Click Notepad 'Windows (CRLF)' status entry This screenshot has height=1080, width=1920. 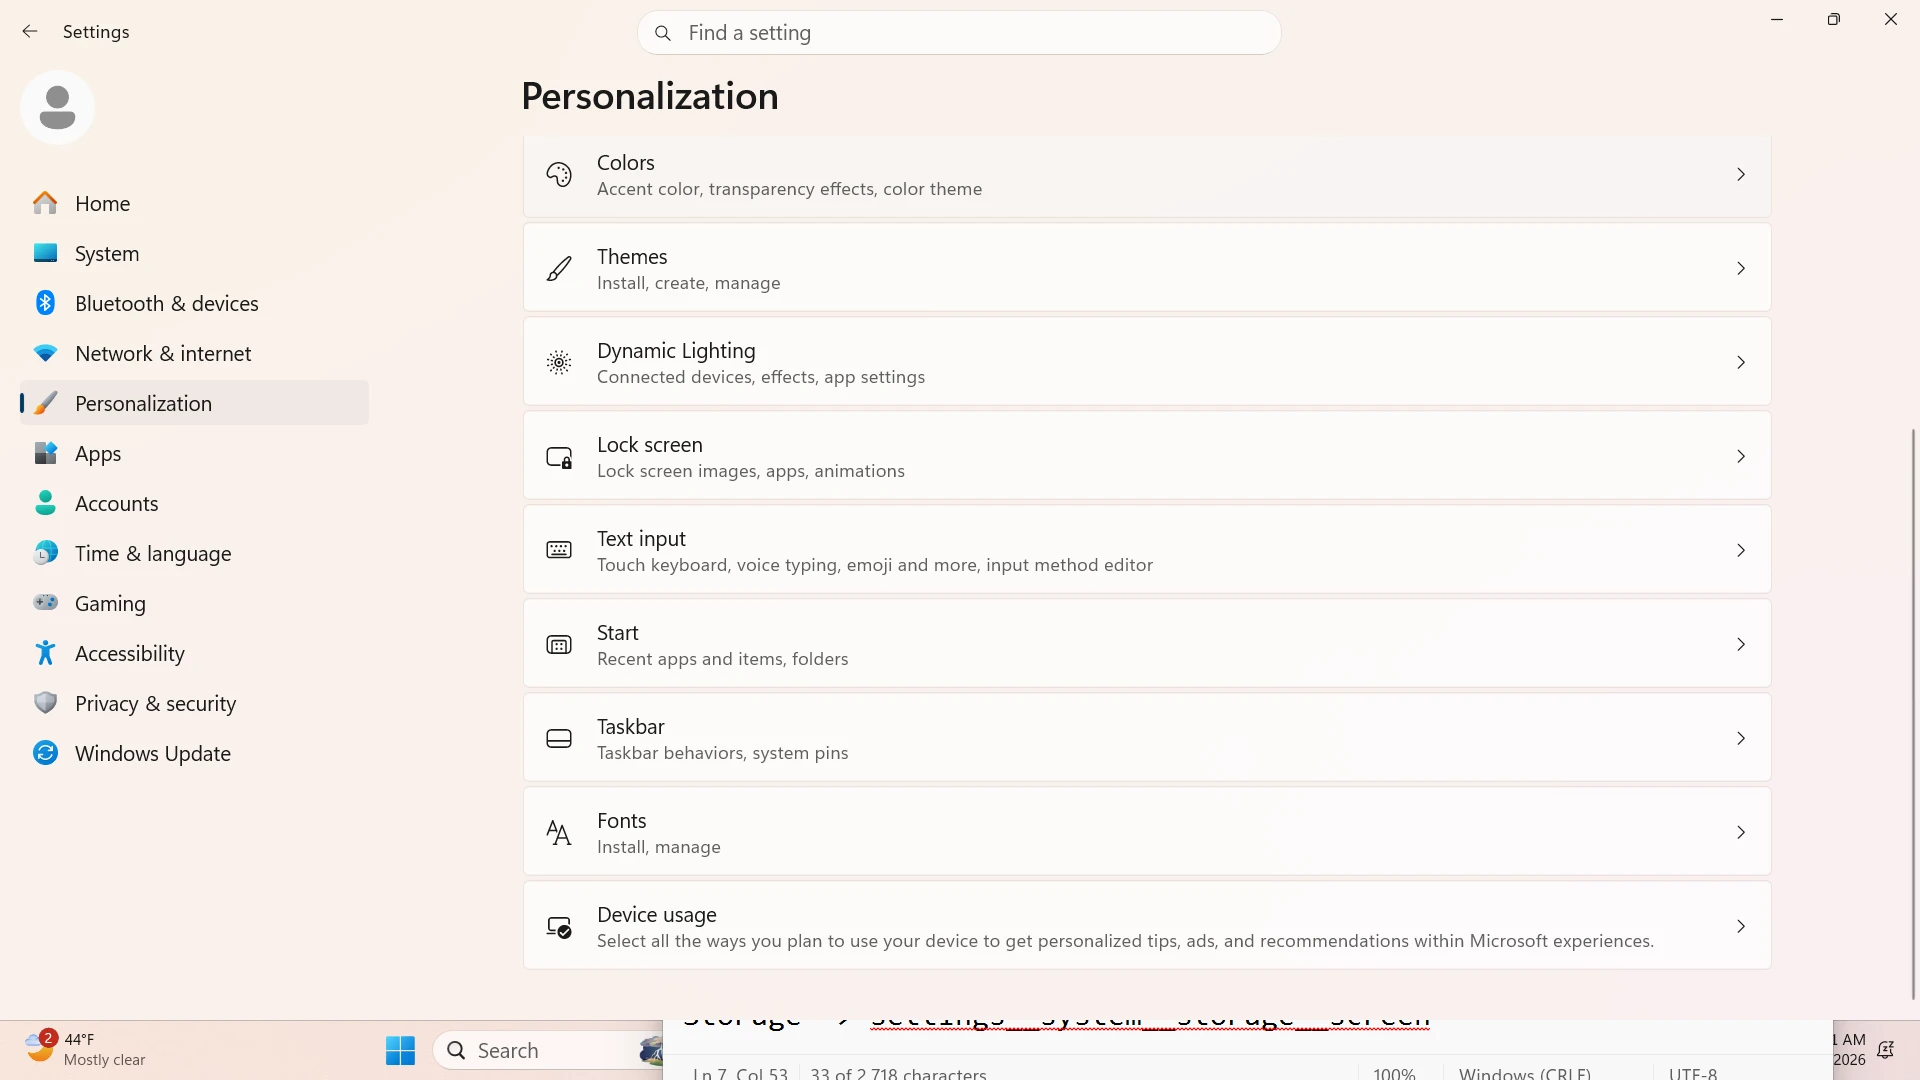[x=1524, y=1072]
